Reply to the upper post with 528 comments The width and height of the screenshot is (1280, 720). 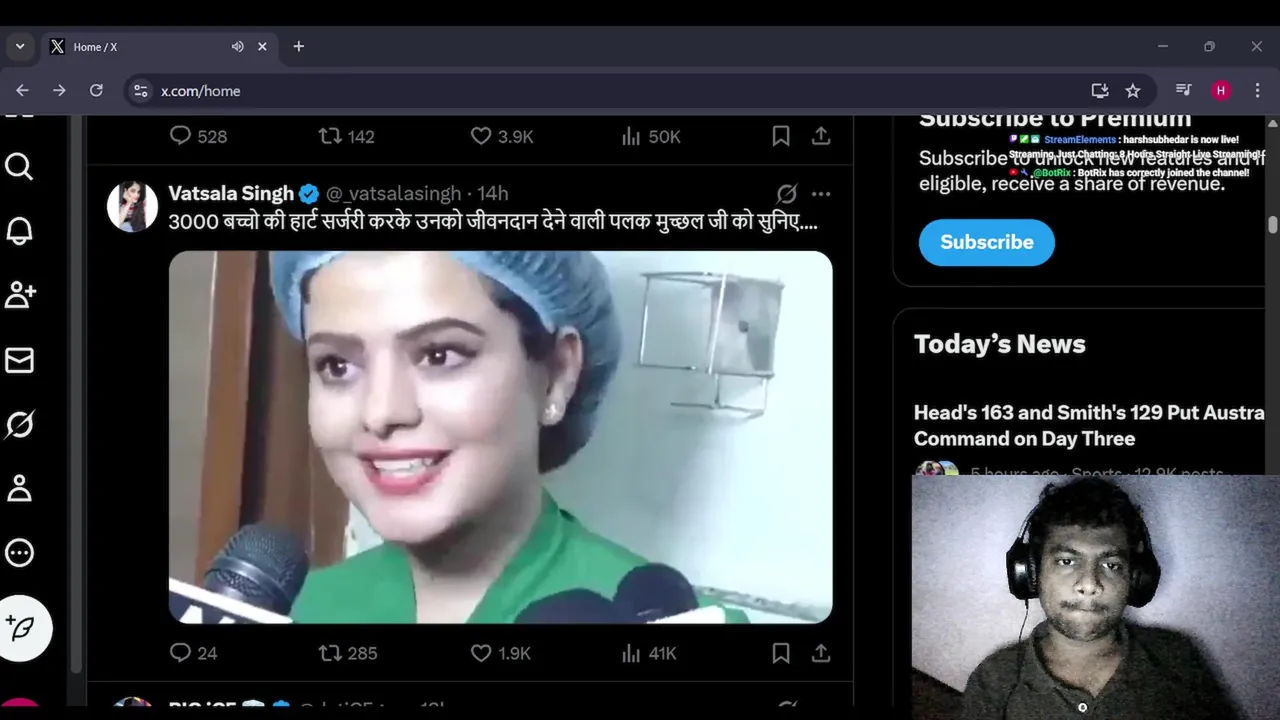point(198,136)
